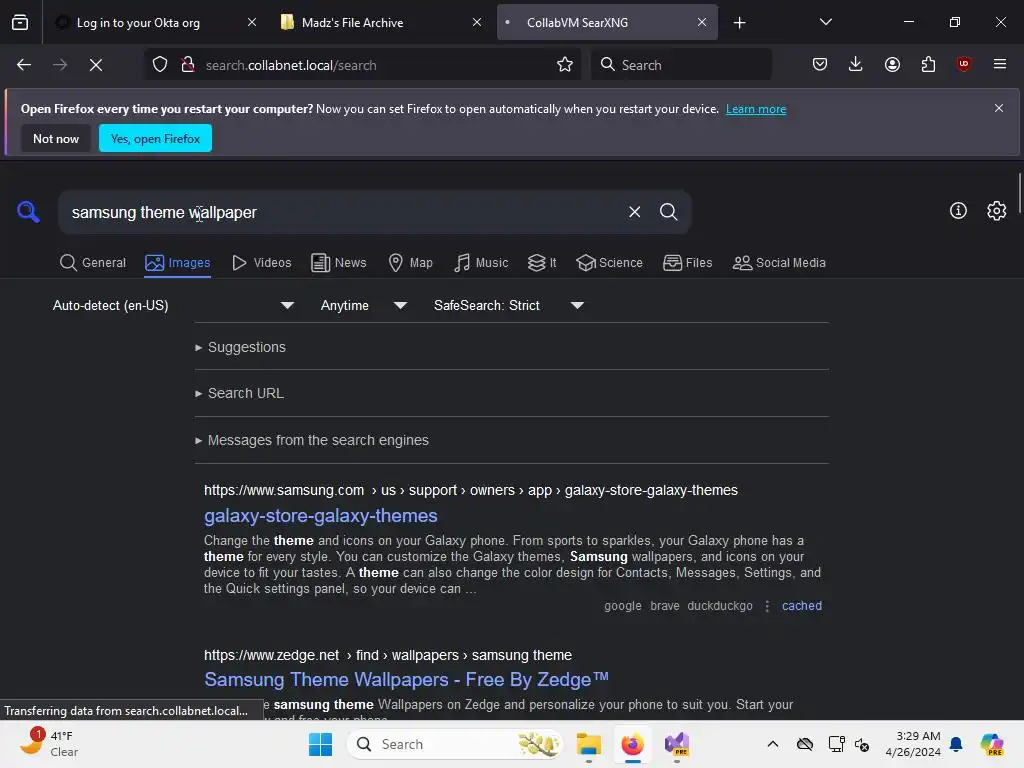The image size is (1024, 768).
Task: Dismiss the Firefox startup notification bar
Action: (999, 108)
